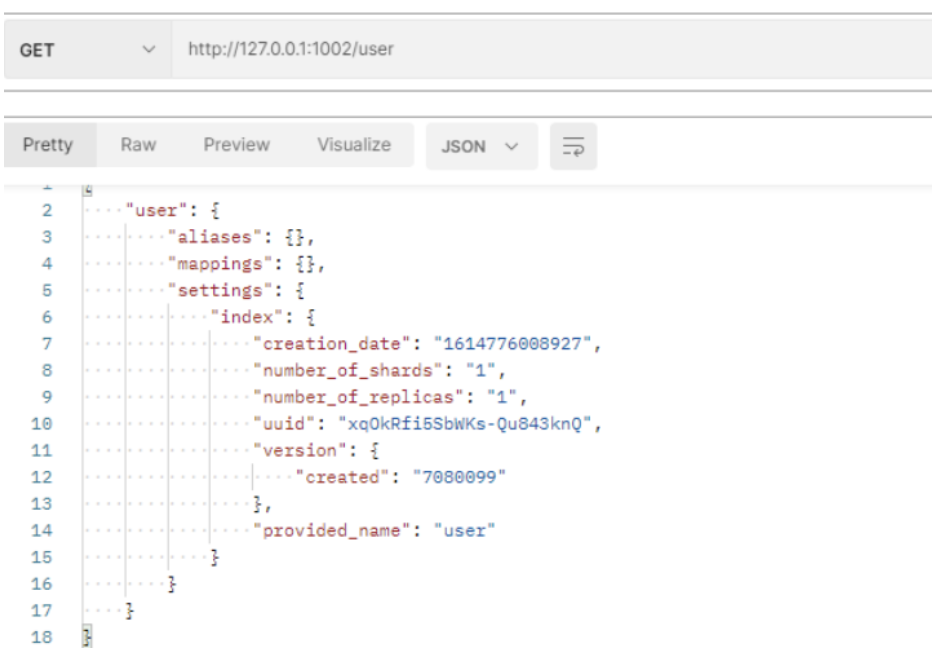Open the Preview response tab
The height and width of the screenshot is (672, 932).
click(x=237, y=145)
